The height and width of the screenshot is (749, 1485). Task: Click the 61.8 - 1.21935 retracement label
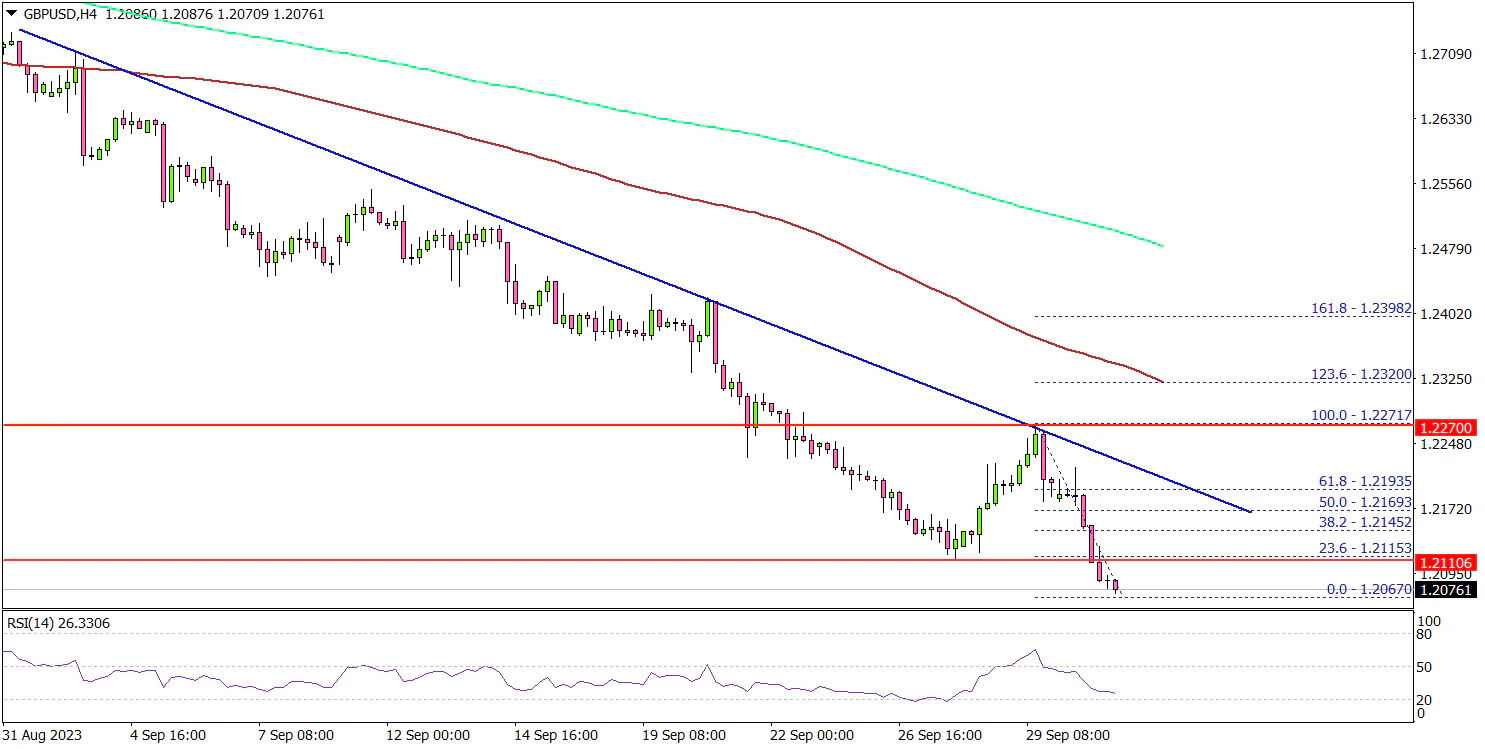(1365, 482)
